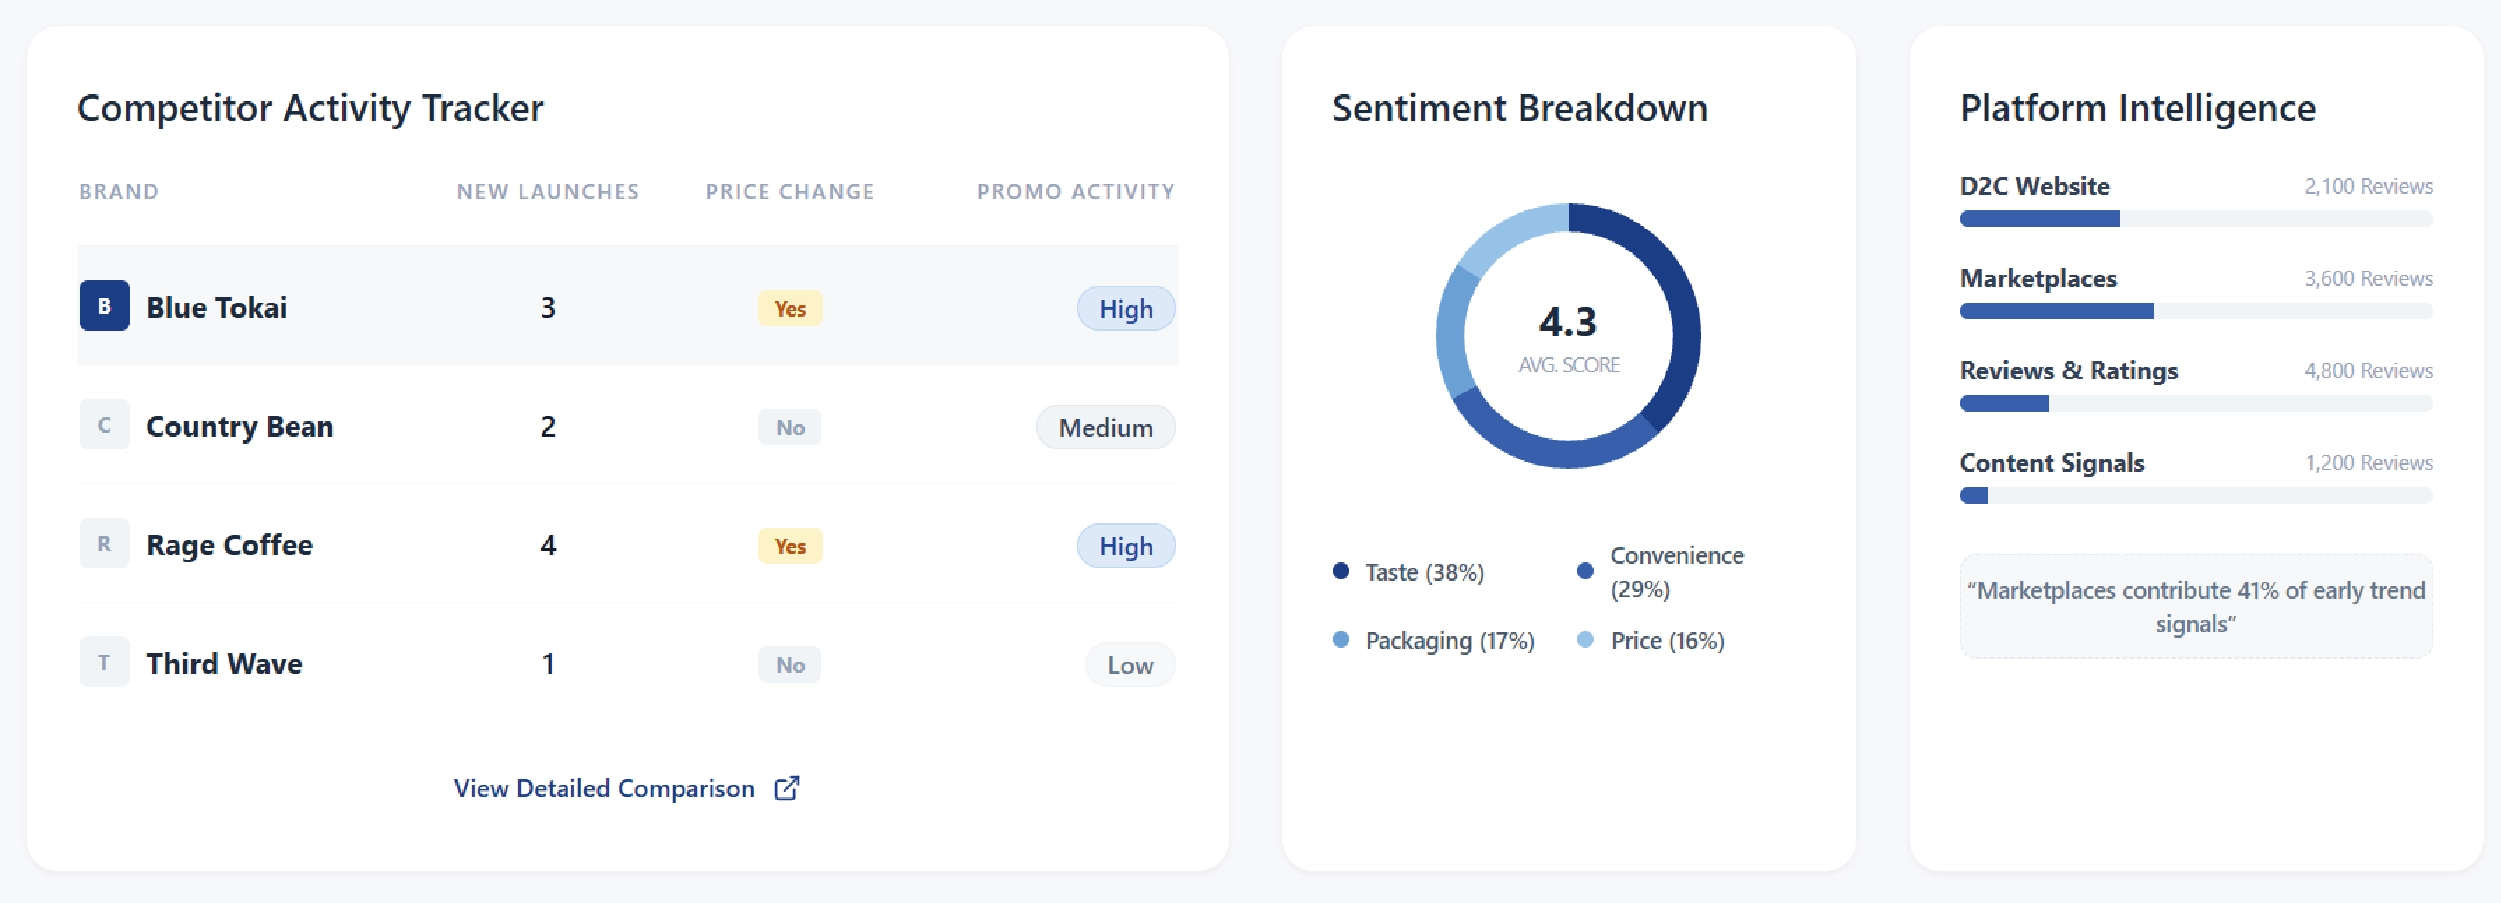Click the Third Wave 'T' avatar icon
The height and width of the screenshot is (903, 2501).
(x=105, y=662)
